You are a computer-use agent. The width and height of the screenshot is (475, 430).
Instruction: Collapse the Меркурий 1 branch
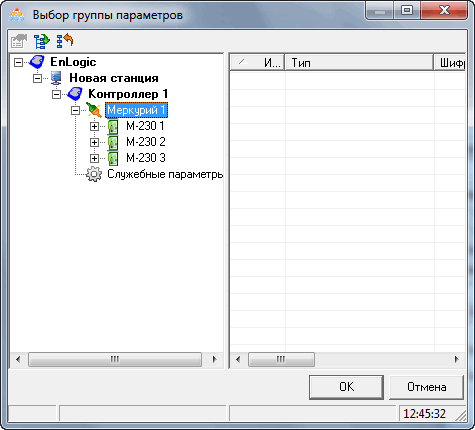pyautogui.click(x=76, y=110)
